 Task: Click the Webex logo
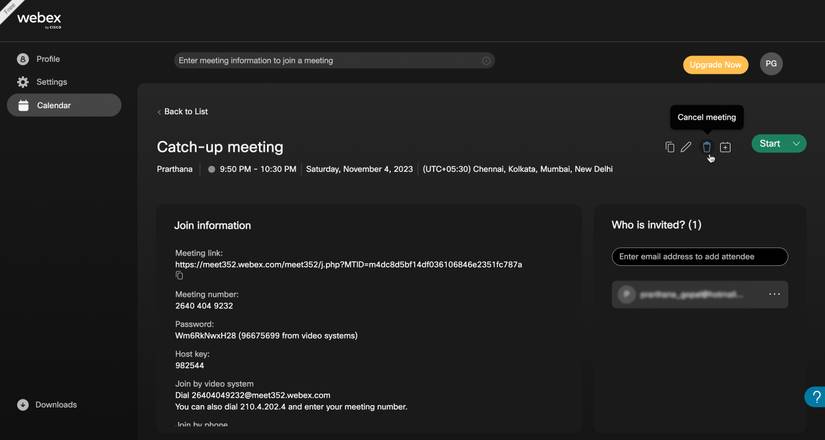point(39,19)
